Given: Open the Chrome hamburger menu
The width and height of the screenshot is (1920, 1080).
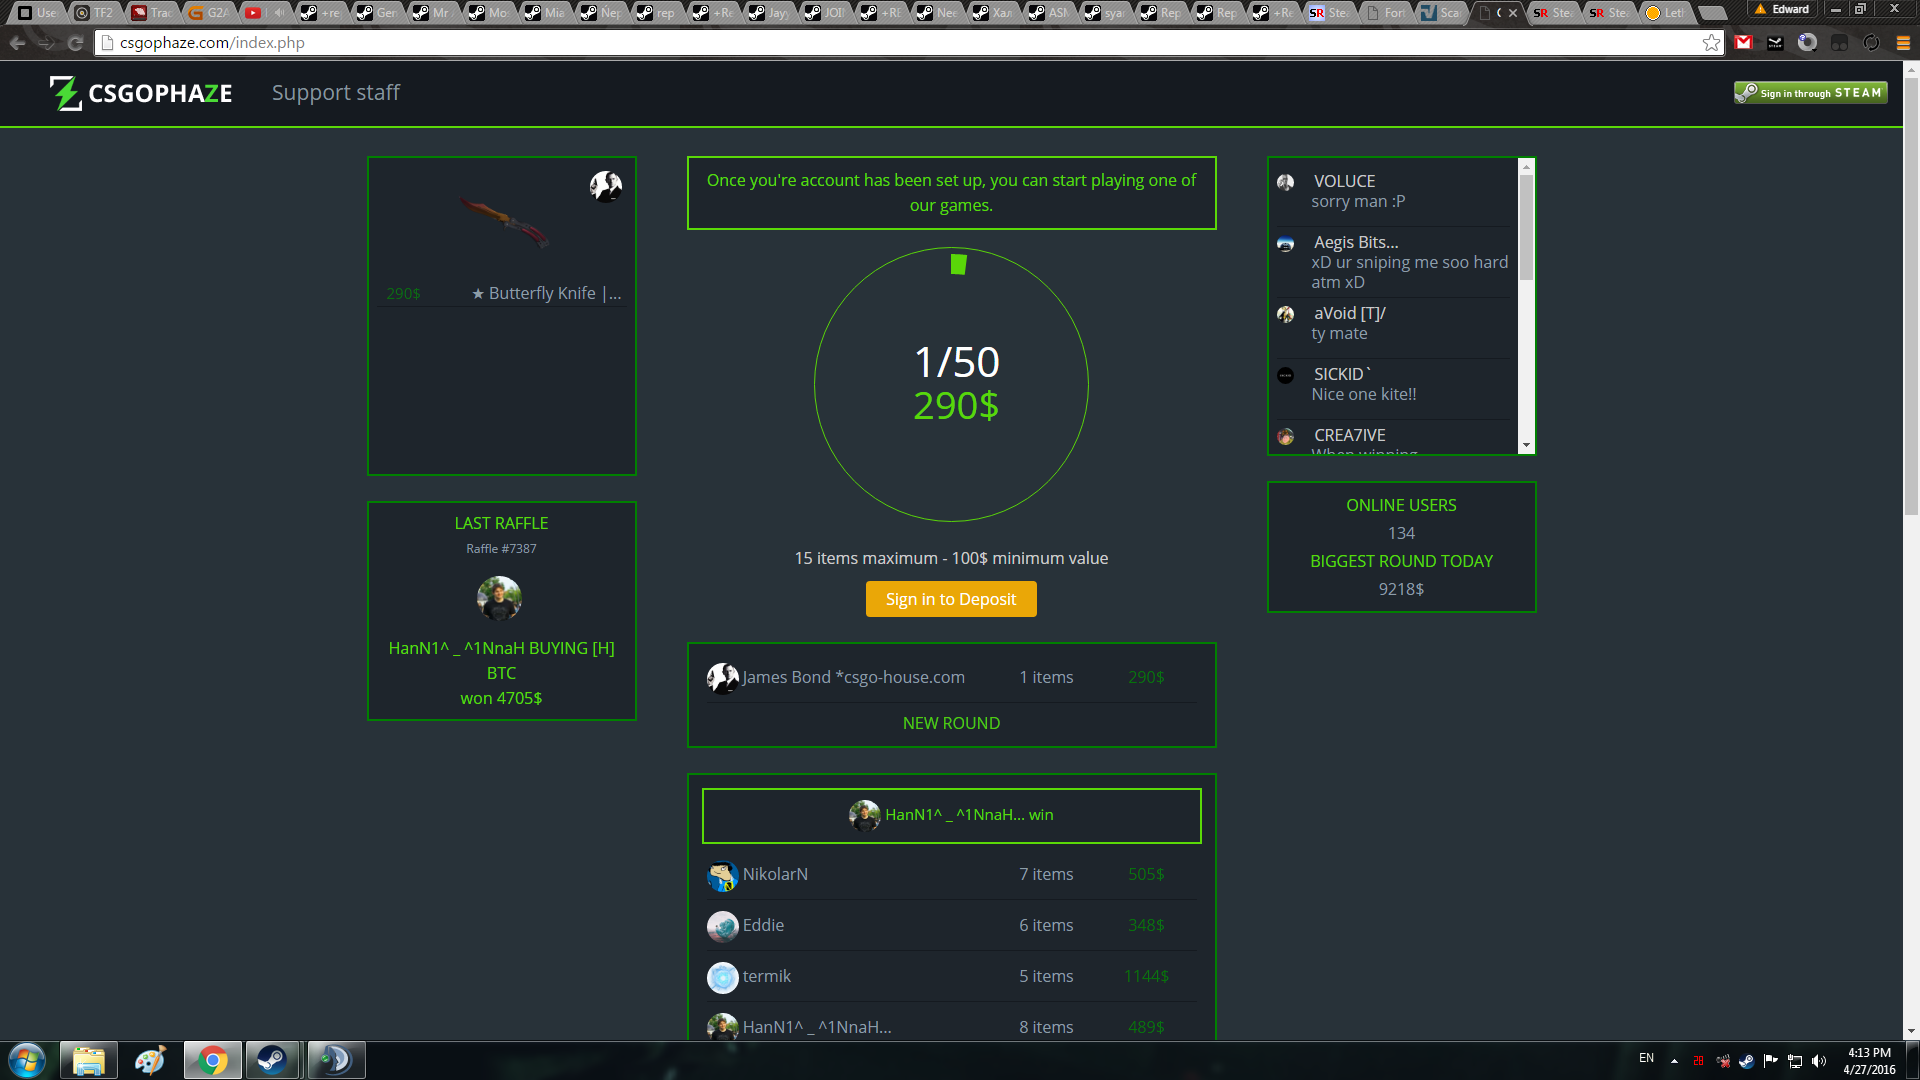Looking at the screenshot, I should (x=1903, y=43).
